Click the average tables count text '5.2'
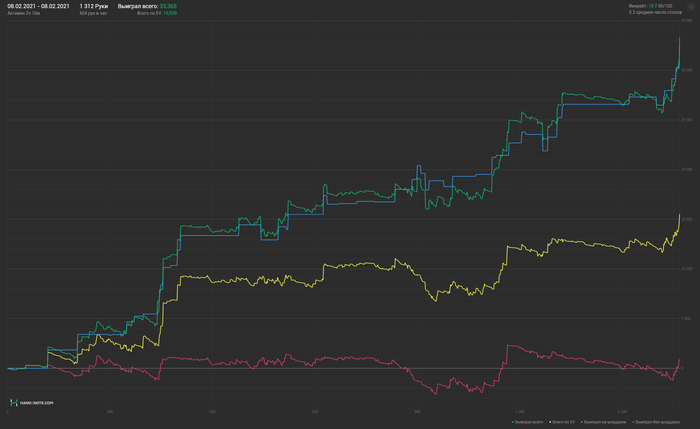700x429 pixels. (x=632, y=12)
